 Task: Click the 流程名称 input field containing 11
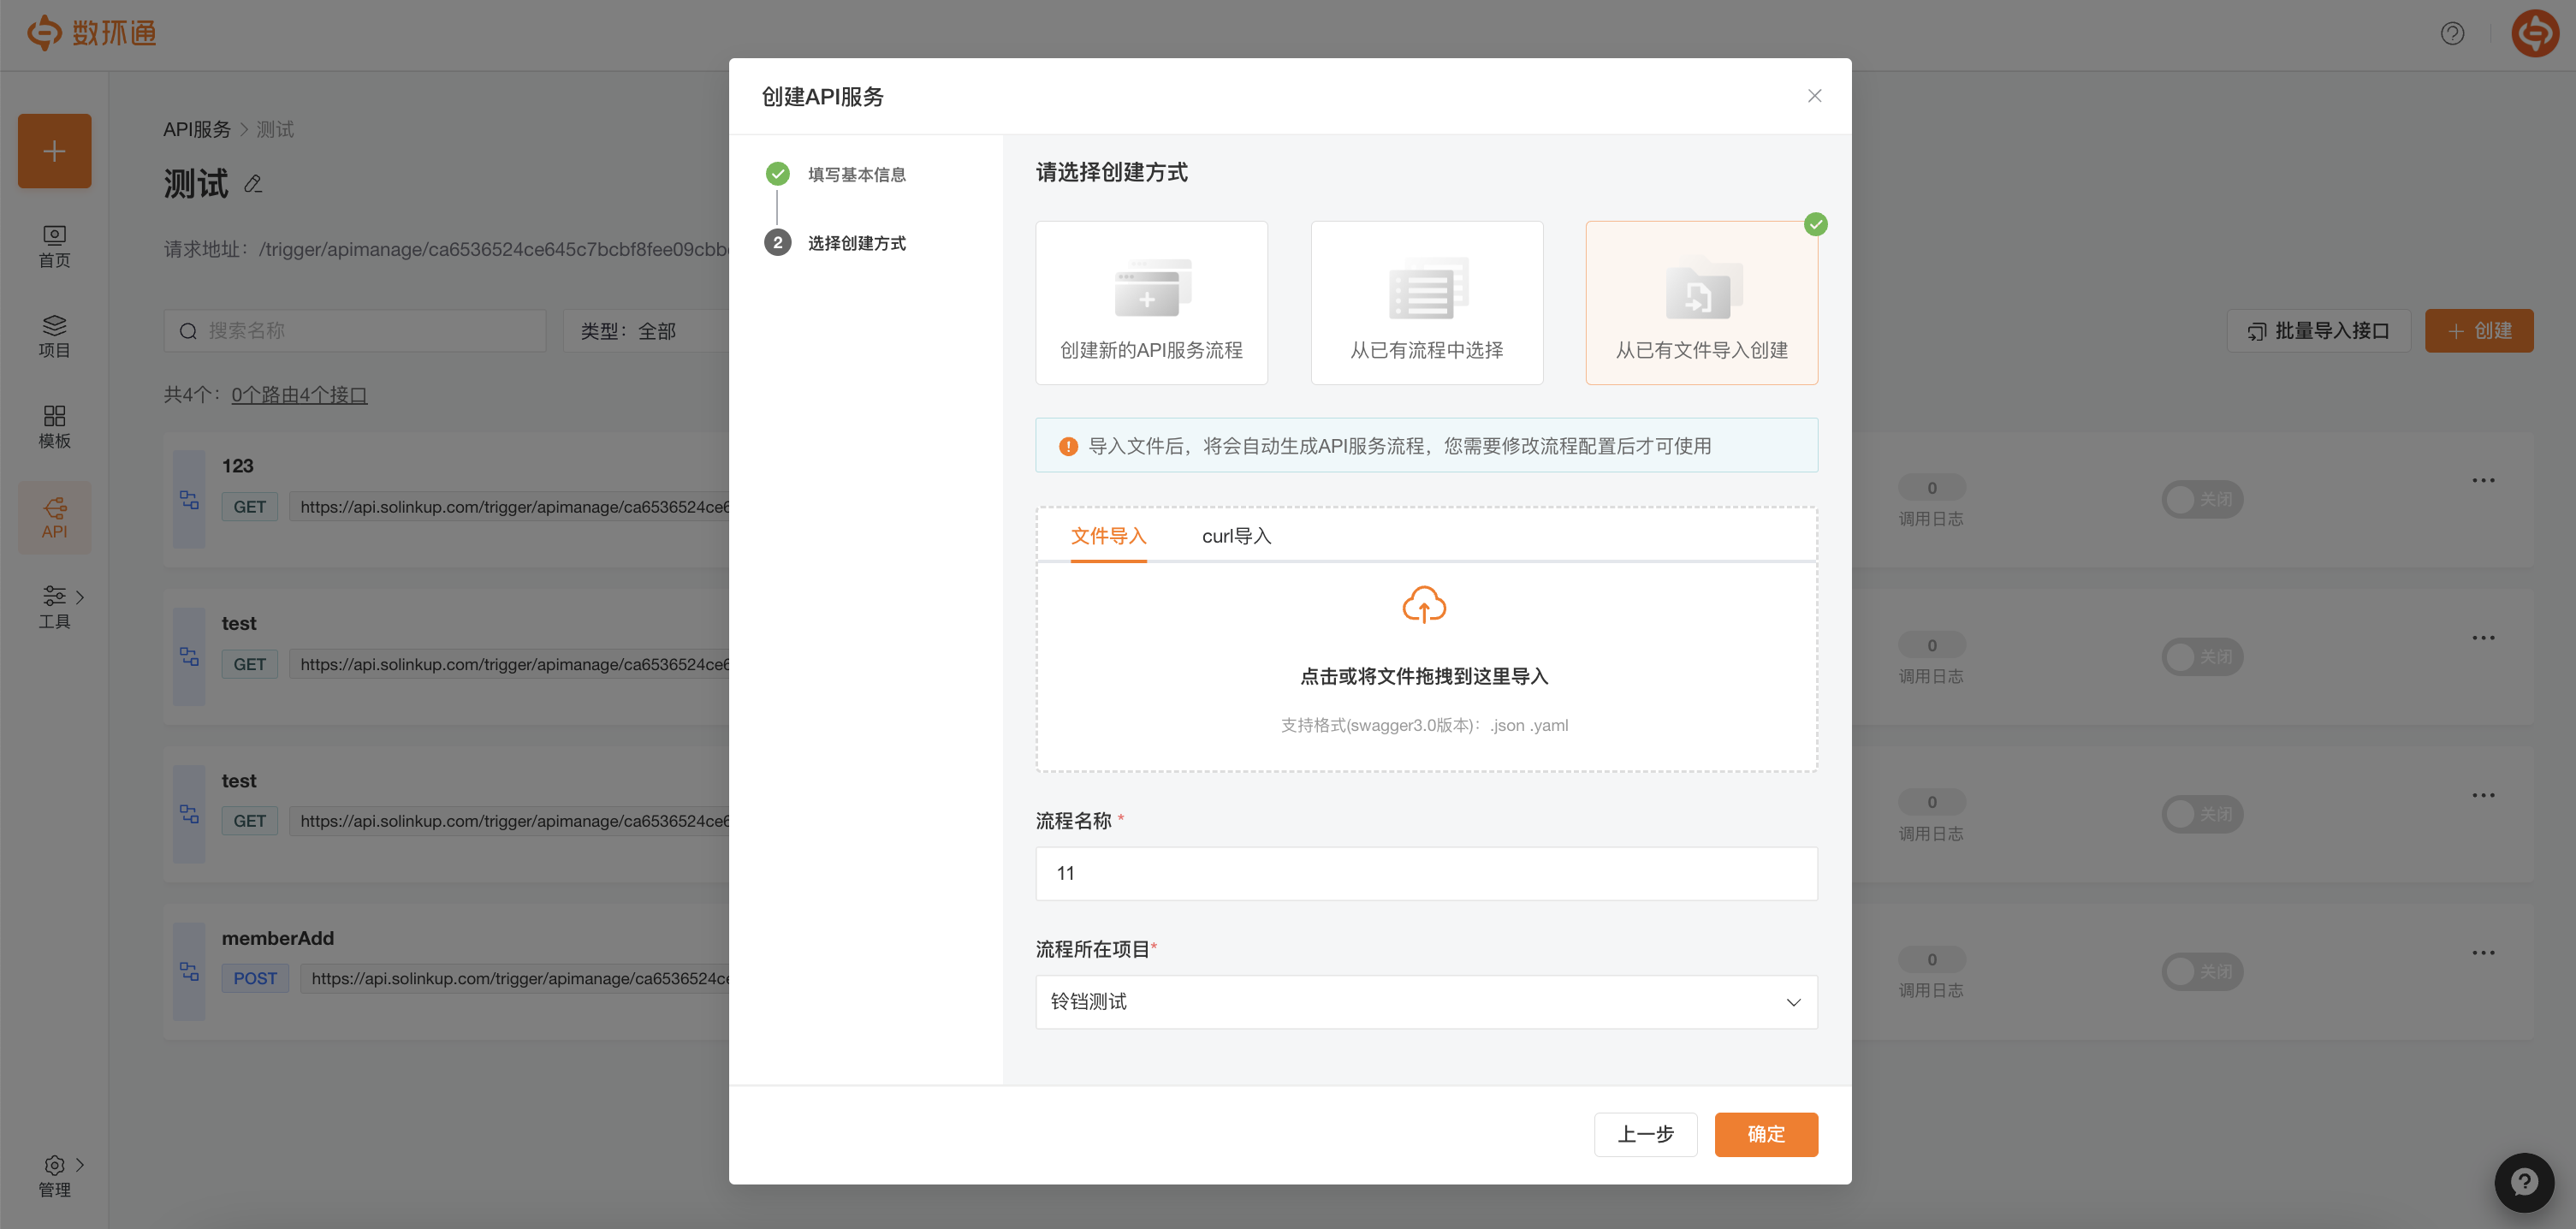tap(1426, 873)
